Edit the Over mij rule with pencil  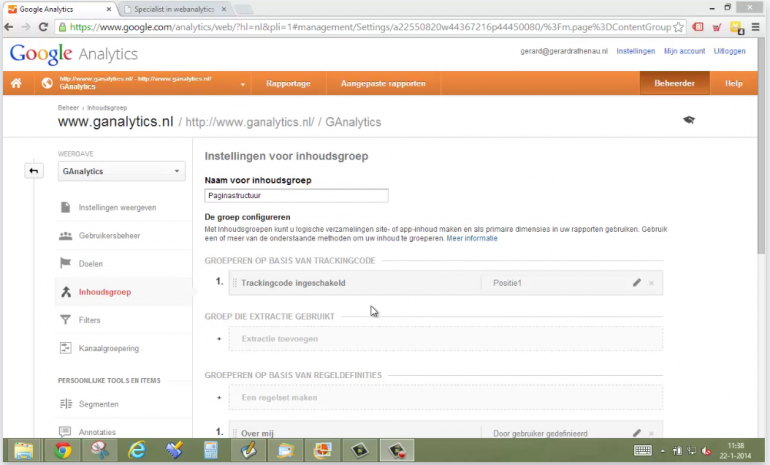(x=637, y=433)
